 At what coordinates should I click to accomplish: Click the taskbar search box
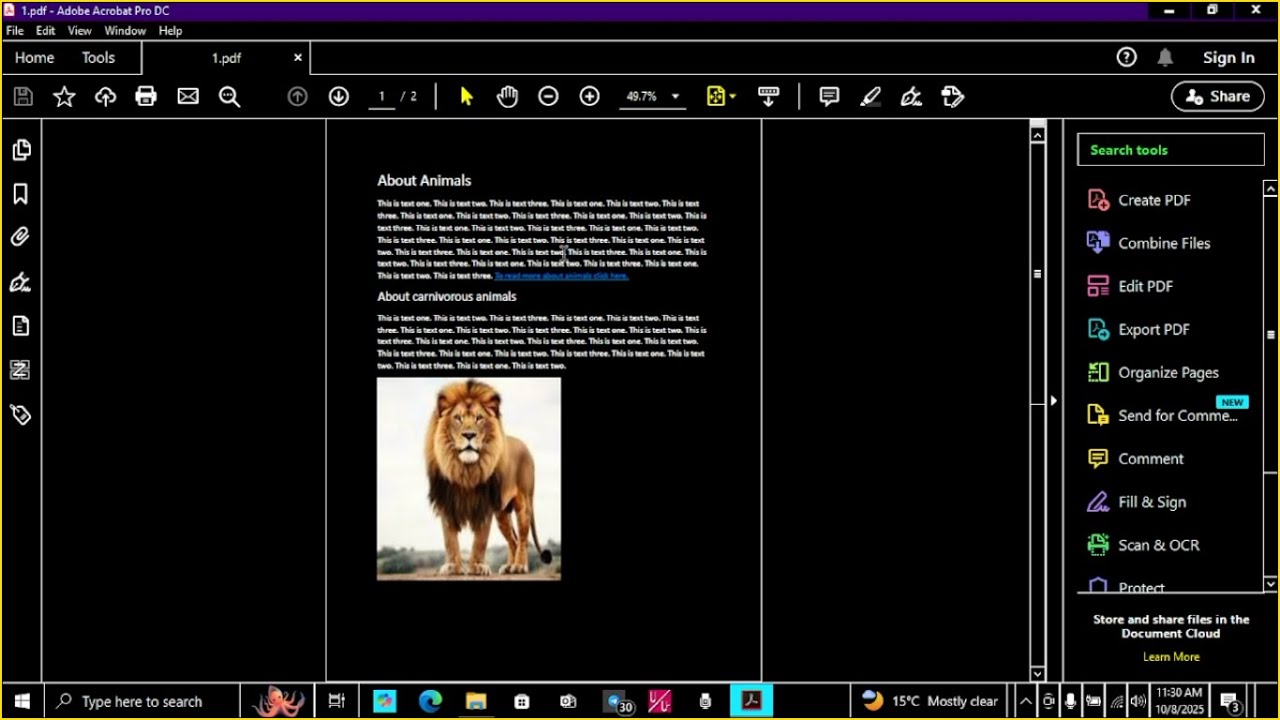(x=141, y=701)
